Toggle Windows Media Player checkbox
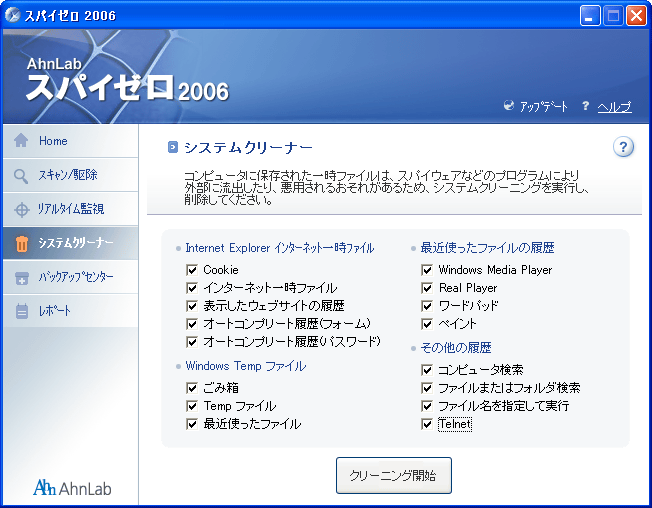The image size is (652, 508). click(427, 270)
